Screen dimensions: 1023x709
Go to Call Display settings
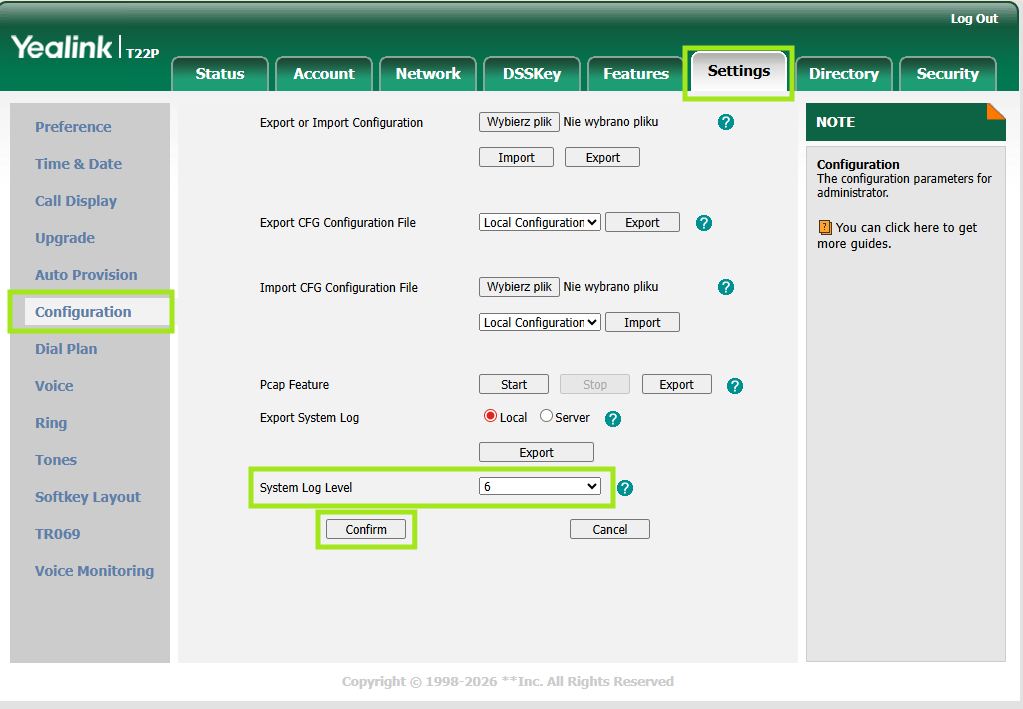(76, 201)
